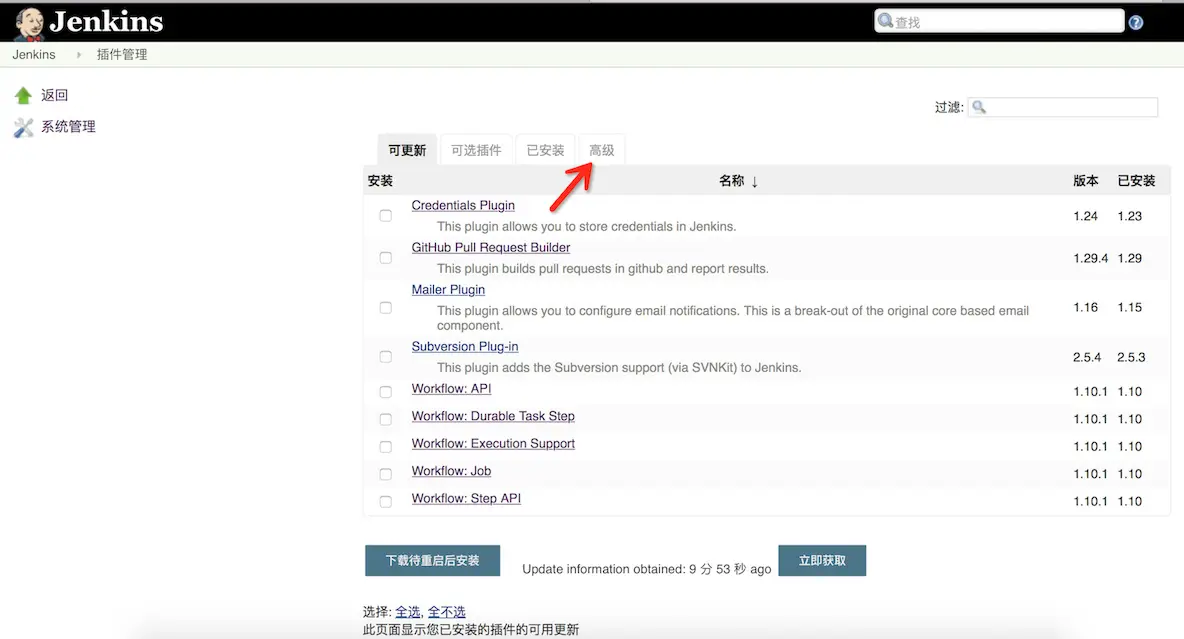The image size is (1184, 639).
Task: Click the Subversion Plug-in description text
Action: tap(619, 368)
